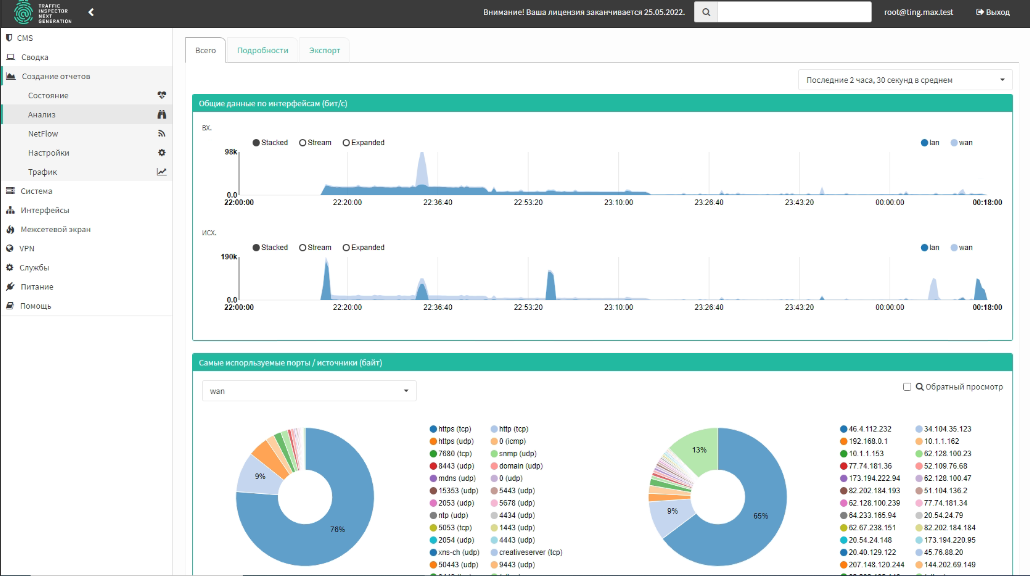
Task: Click the gear icon beside Настройки
Action: click(x=161, y=153)
